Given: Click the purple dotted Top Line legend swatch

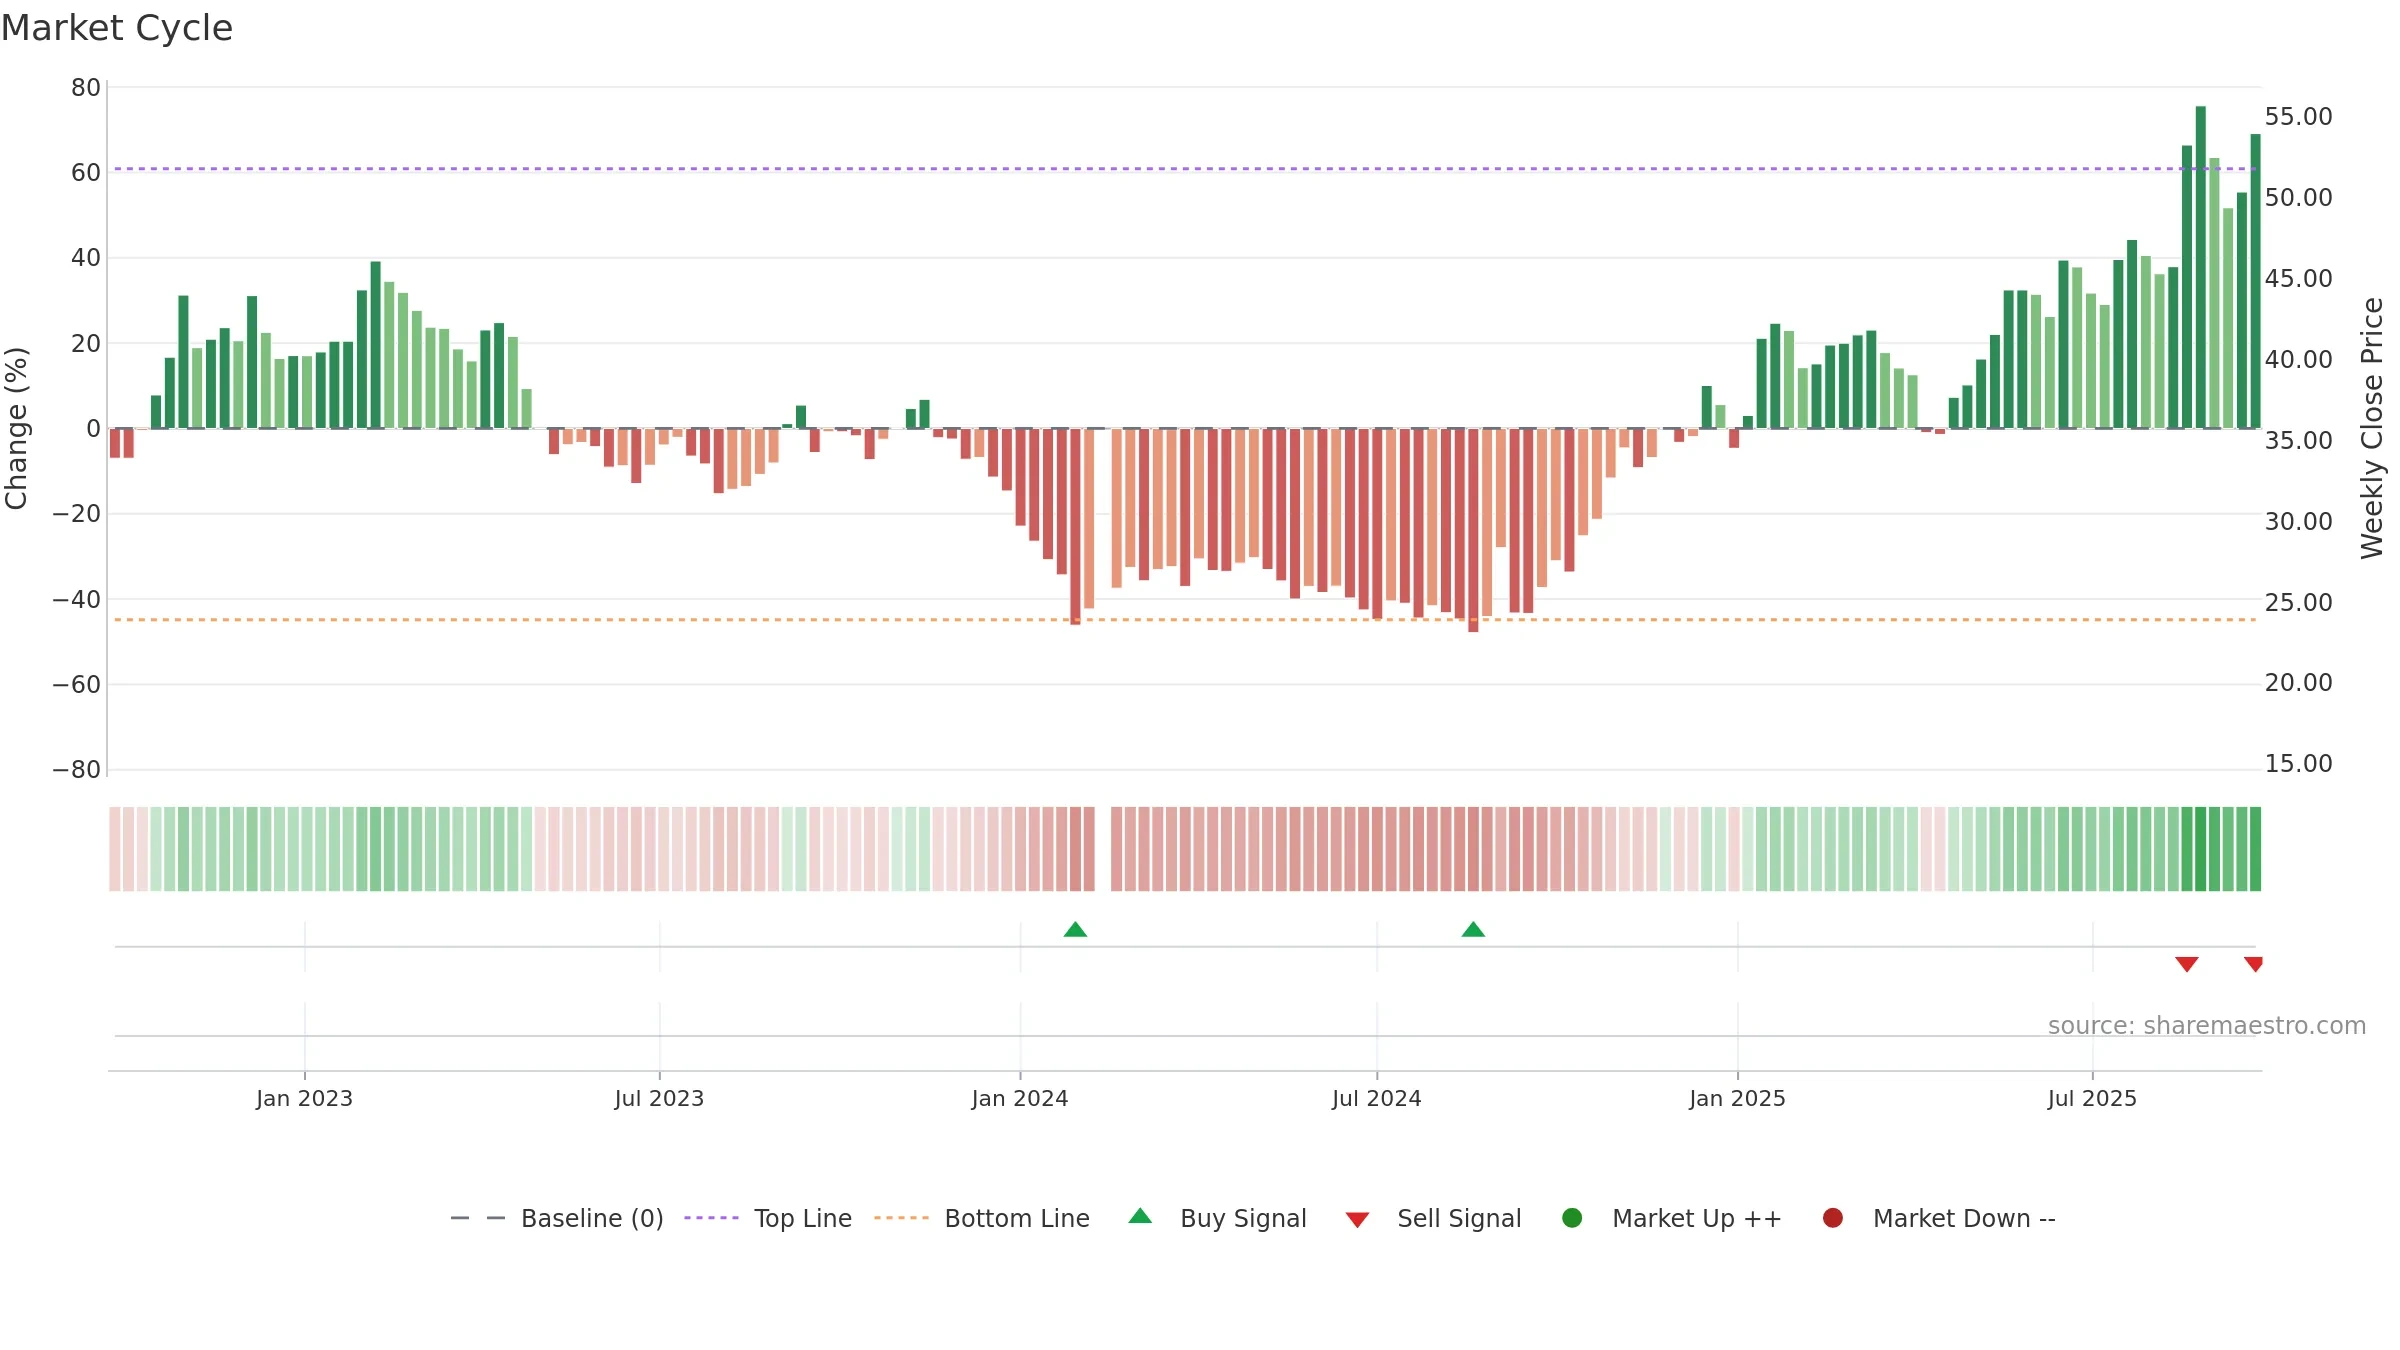Looking at the screenshot, I should pyautogui.click(x=711, y=1218).
